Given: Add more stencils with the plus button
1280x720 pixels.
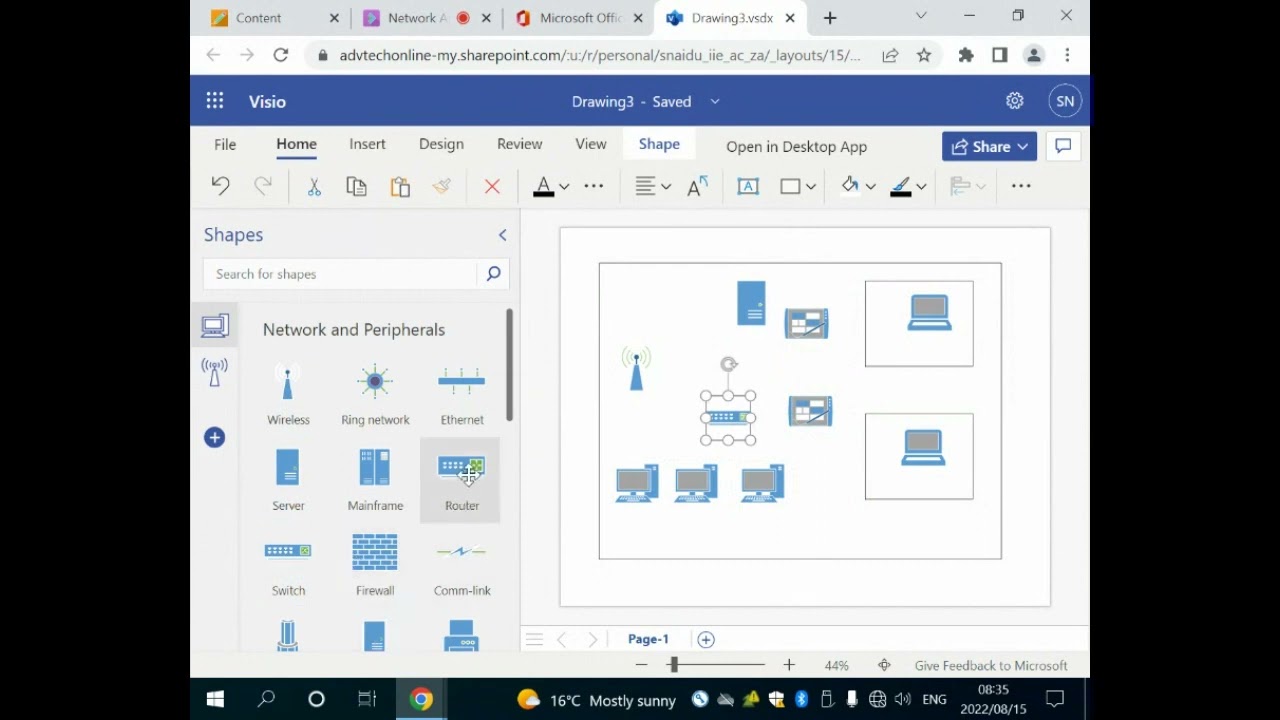Looking at the screenshot, I should point(214,437).
